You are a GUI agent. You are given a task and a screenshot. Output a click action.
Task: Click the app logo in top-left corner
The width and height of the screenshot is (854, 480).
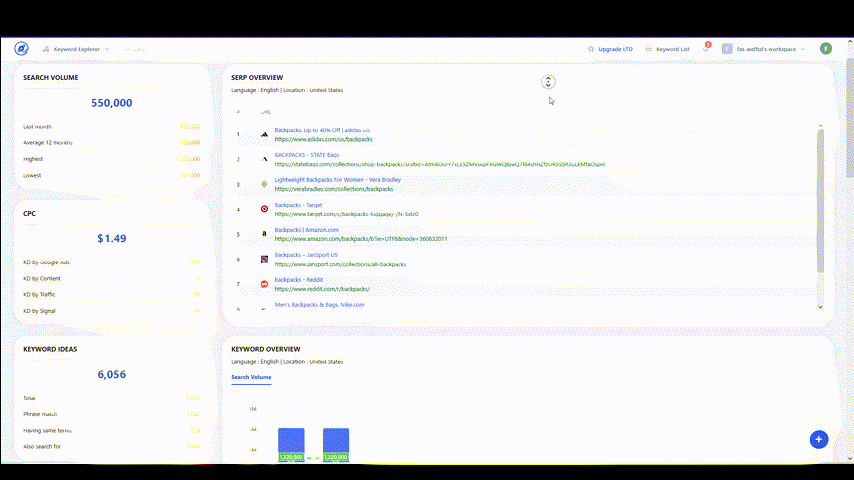coord(21,48)
